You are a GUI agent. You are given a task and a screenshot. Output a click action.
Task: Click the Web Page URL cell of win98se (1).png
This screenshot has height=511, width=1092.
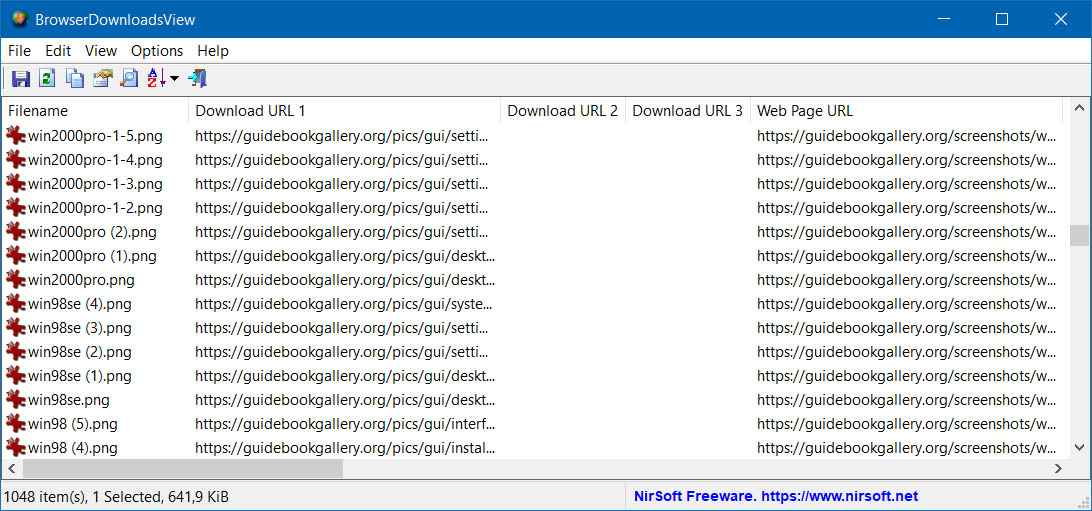(x=906, y=376)
